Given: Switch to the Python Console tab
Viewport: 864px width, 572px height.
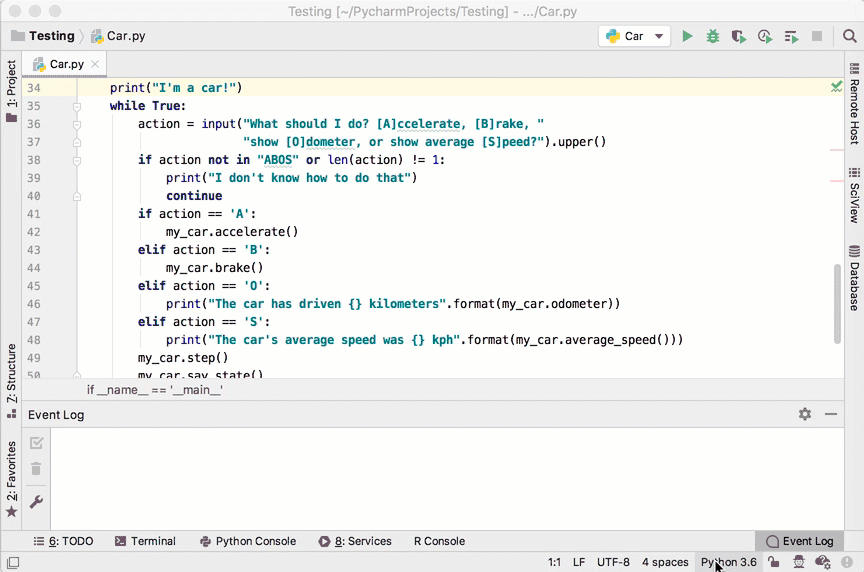Looking at the screenshot, I should [x=248, y=541].
